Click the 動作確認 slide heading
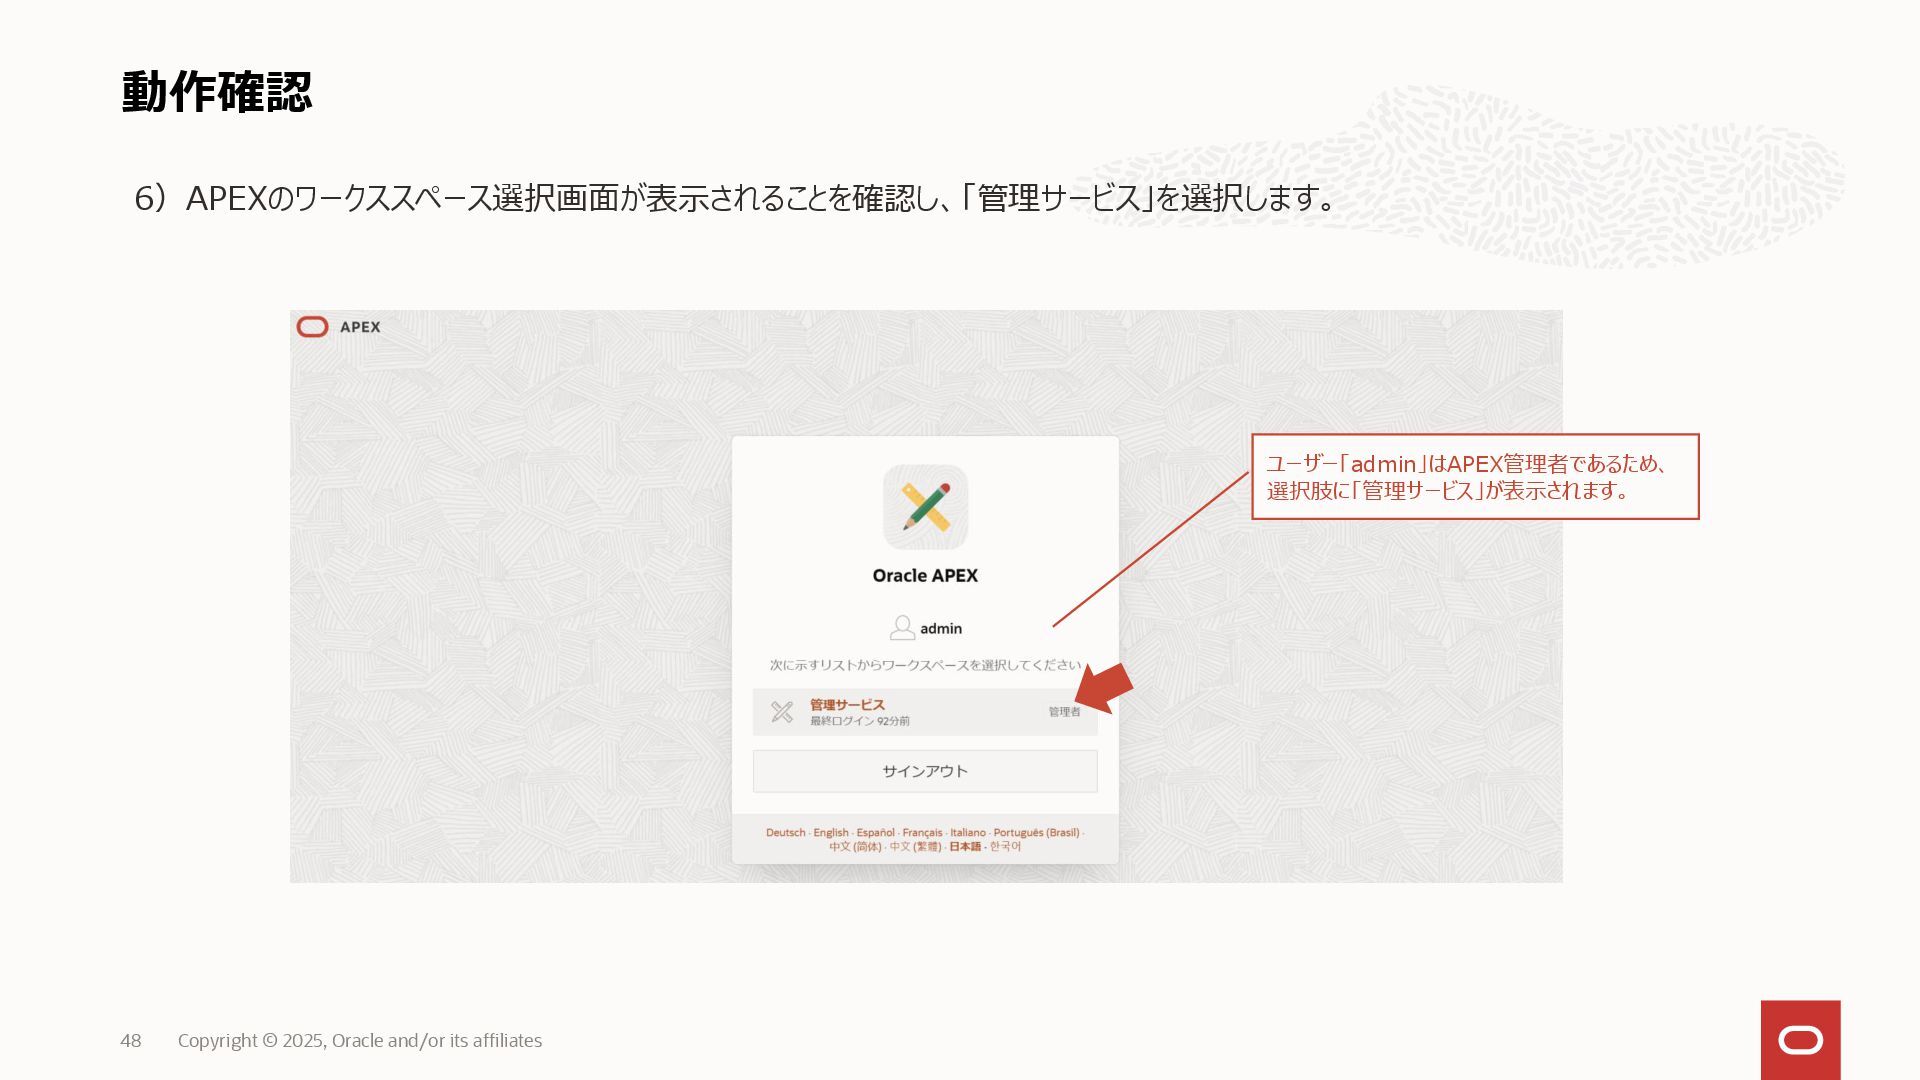 (x=217, y=92)
